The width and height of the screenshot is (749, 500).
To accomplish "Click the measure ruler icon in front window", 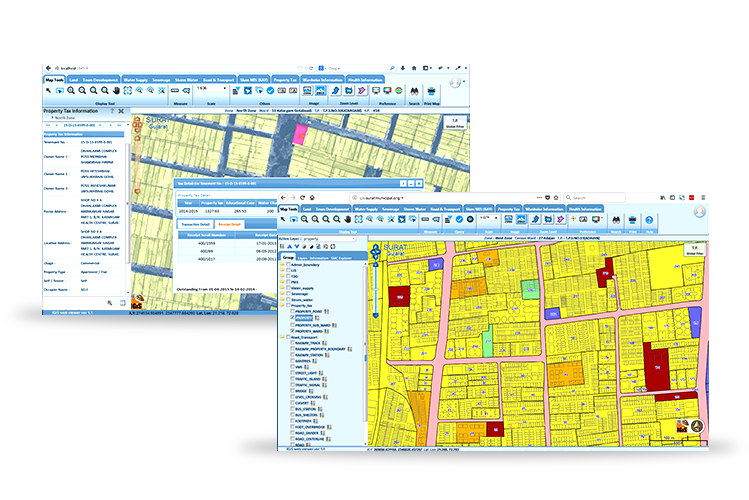I will [x=425, y=219].
